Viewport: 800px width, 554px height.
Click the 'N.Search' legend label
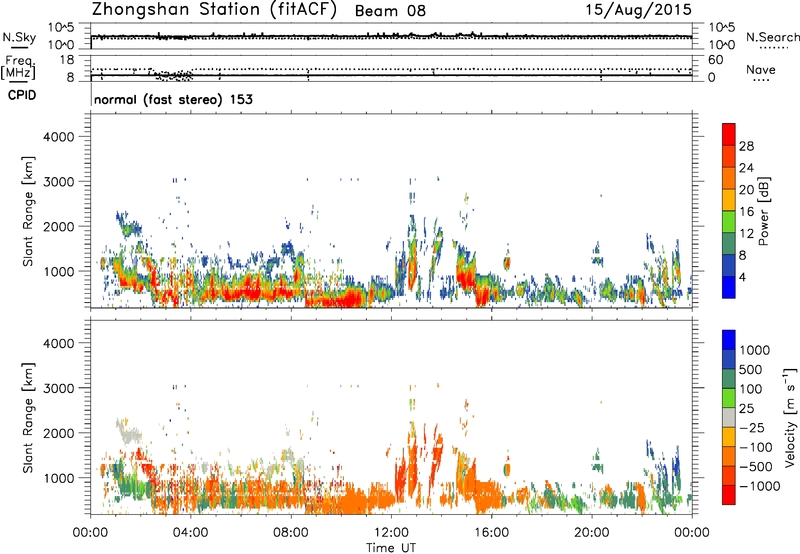point(773,37)
